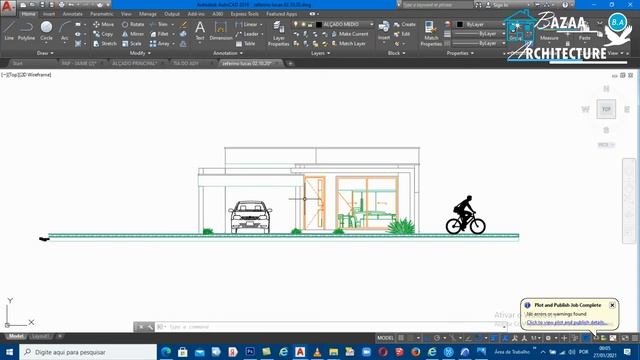
Task: Select the Circle draw tool
Action: pos(46,31)
